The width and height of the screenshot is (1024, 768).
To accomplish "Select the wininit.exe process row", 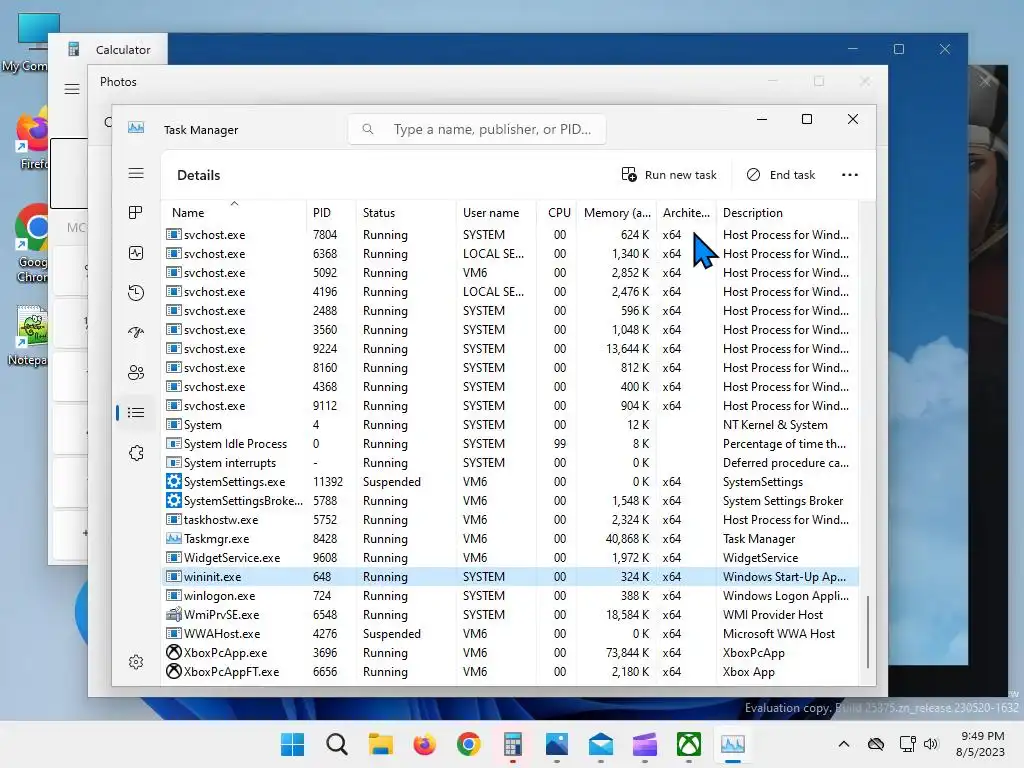I will pos(510,577).
